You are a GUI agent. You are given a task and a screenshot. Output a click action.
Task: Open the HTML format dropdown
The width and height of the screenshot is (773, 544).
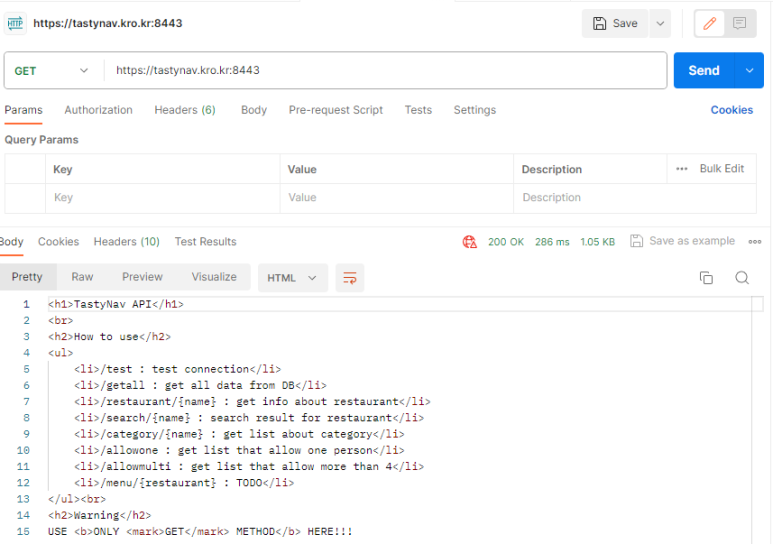pos(292,278)
